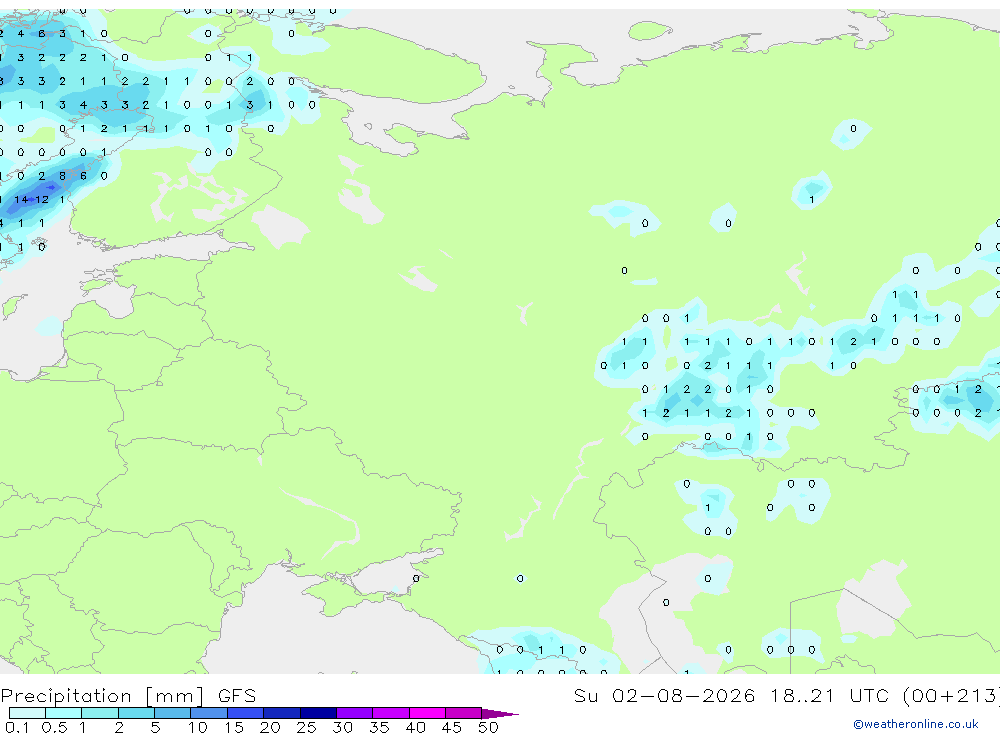This screenshot has width=1000, height=733.
Task: Click the 'GFS' model label
Action: [x=237, y=695]
